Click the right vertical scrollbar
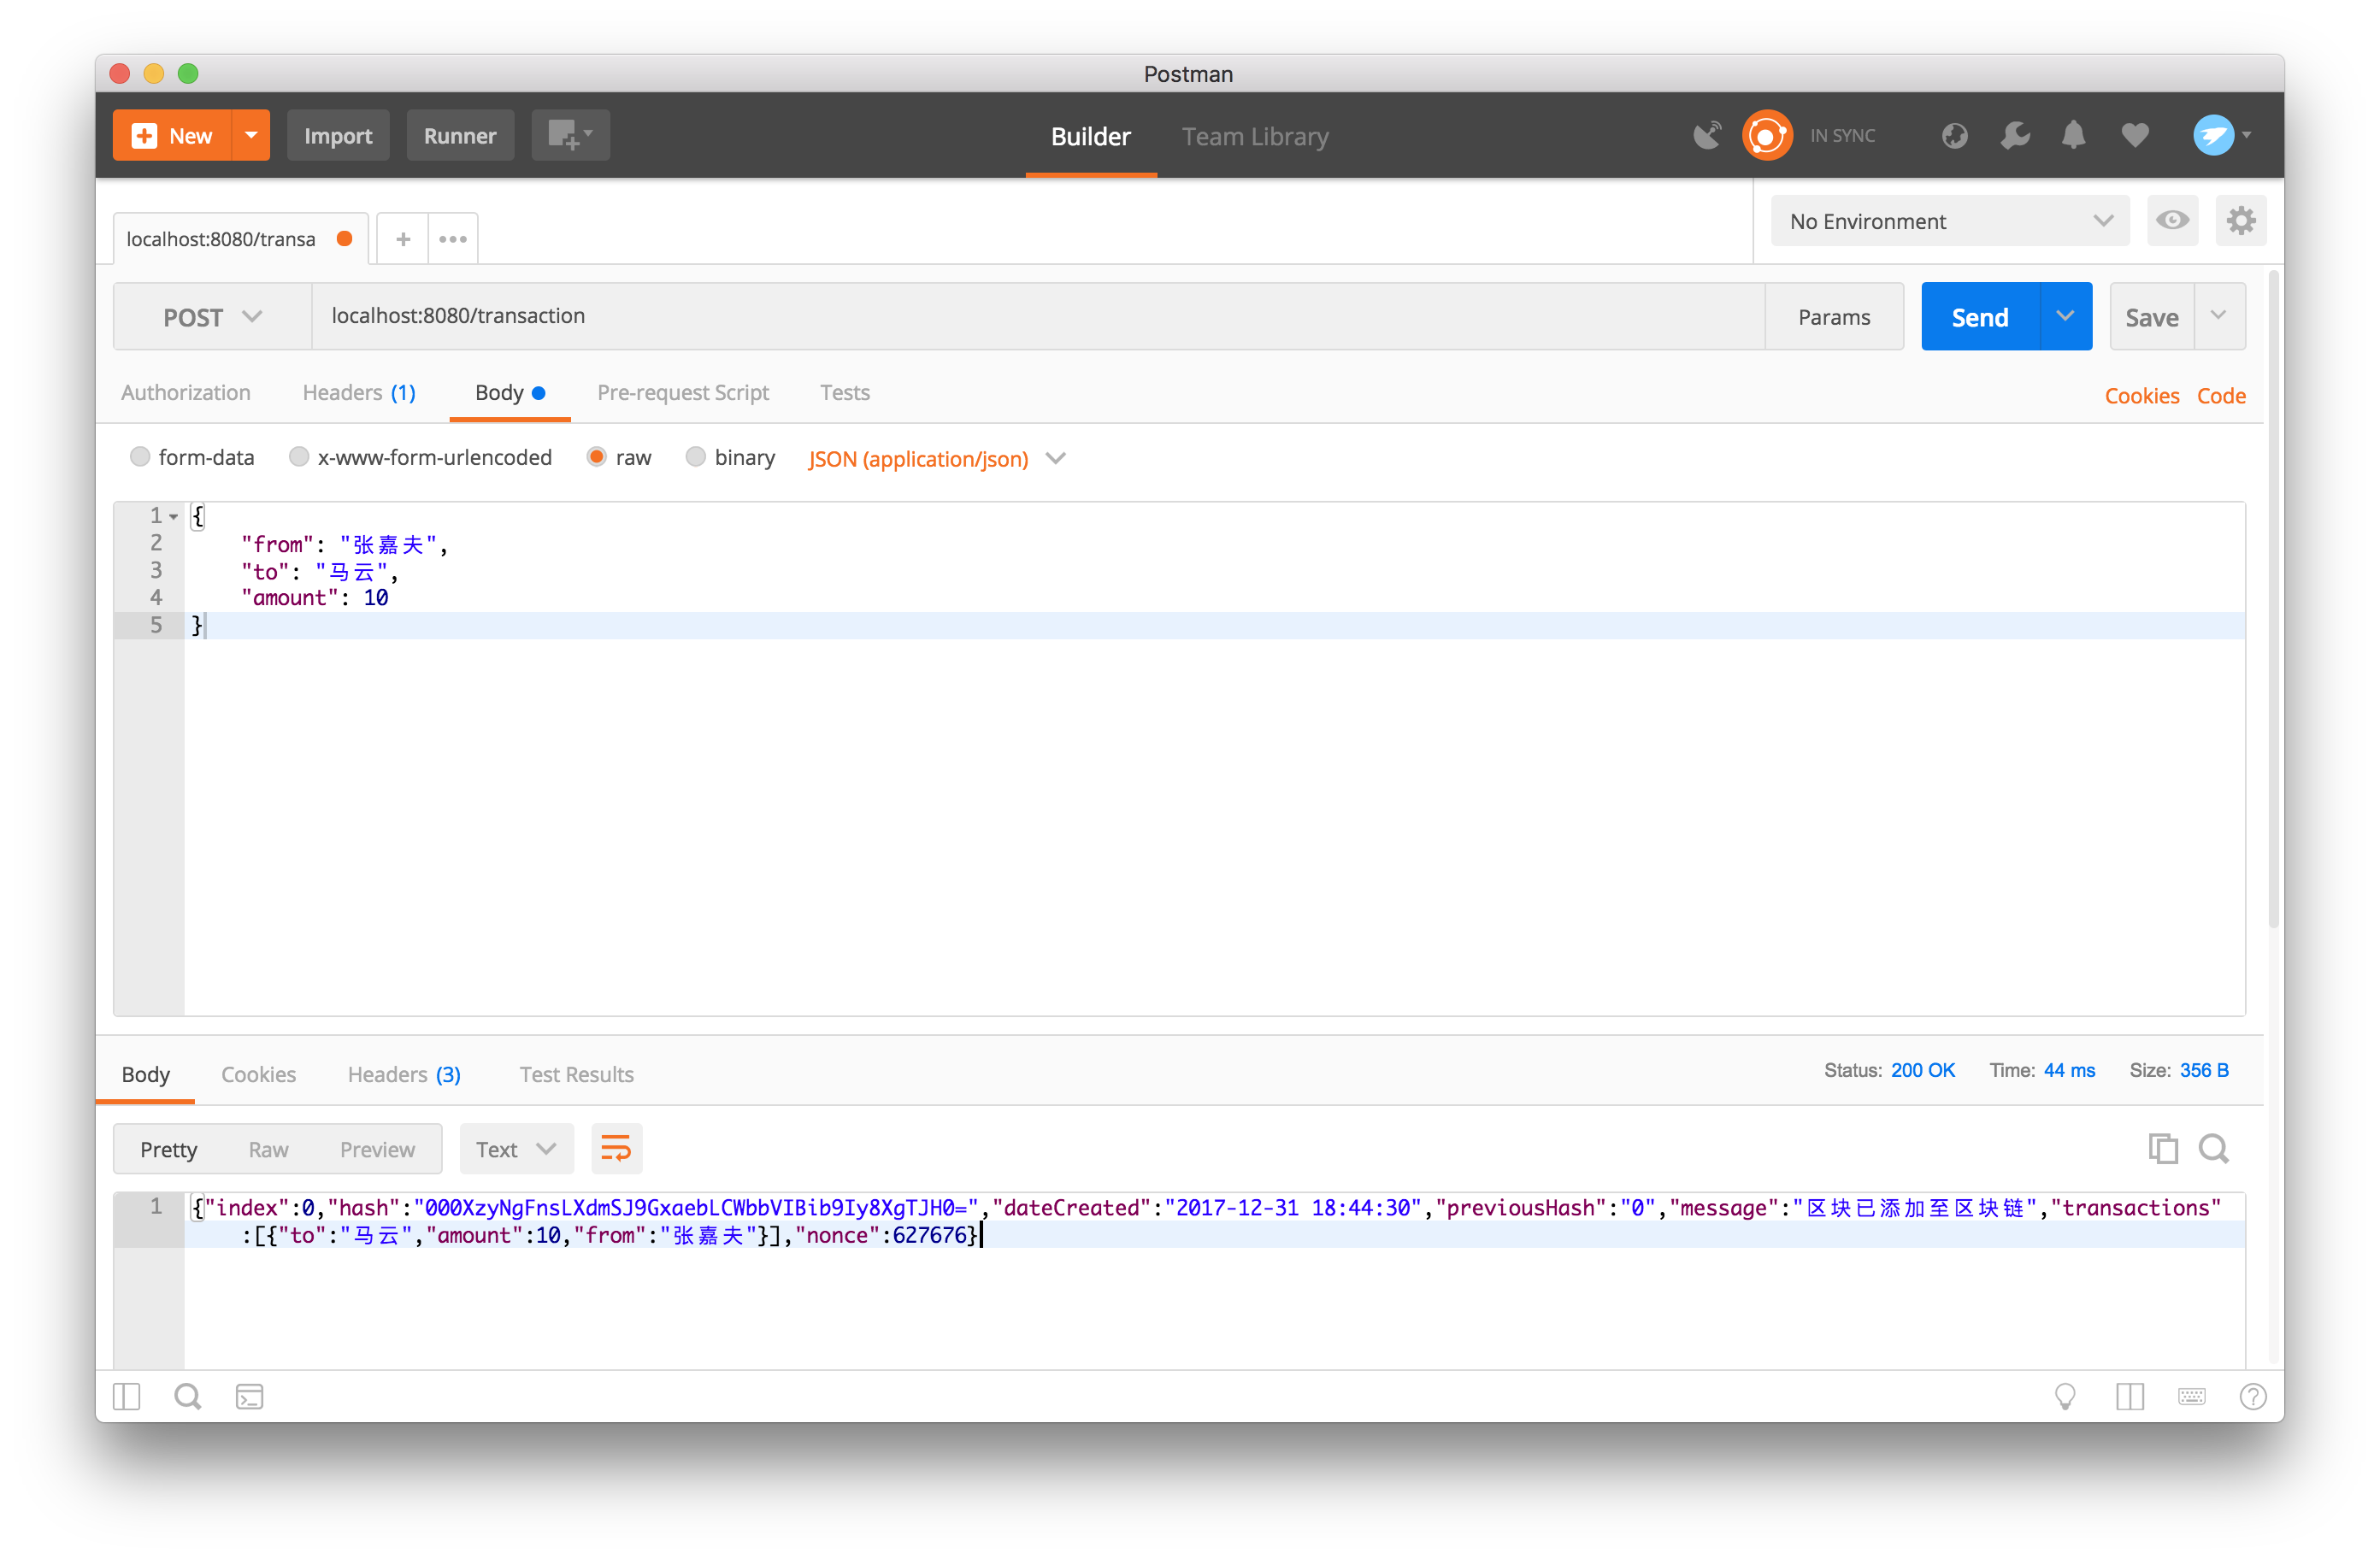 2274,600
